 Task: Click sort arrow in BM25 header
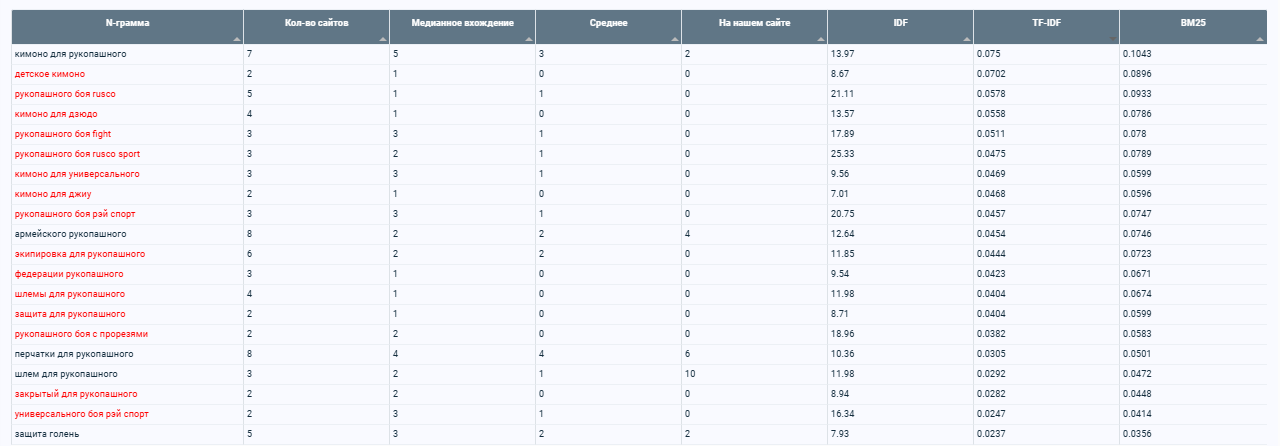1258,38
